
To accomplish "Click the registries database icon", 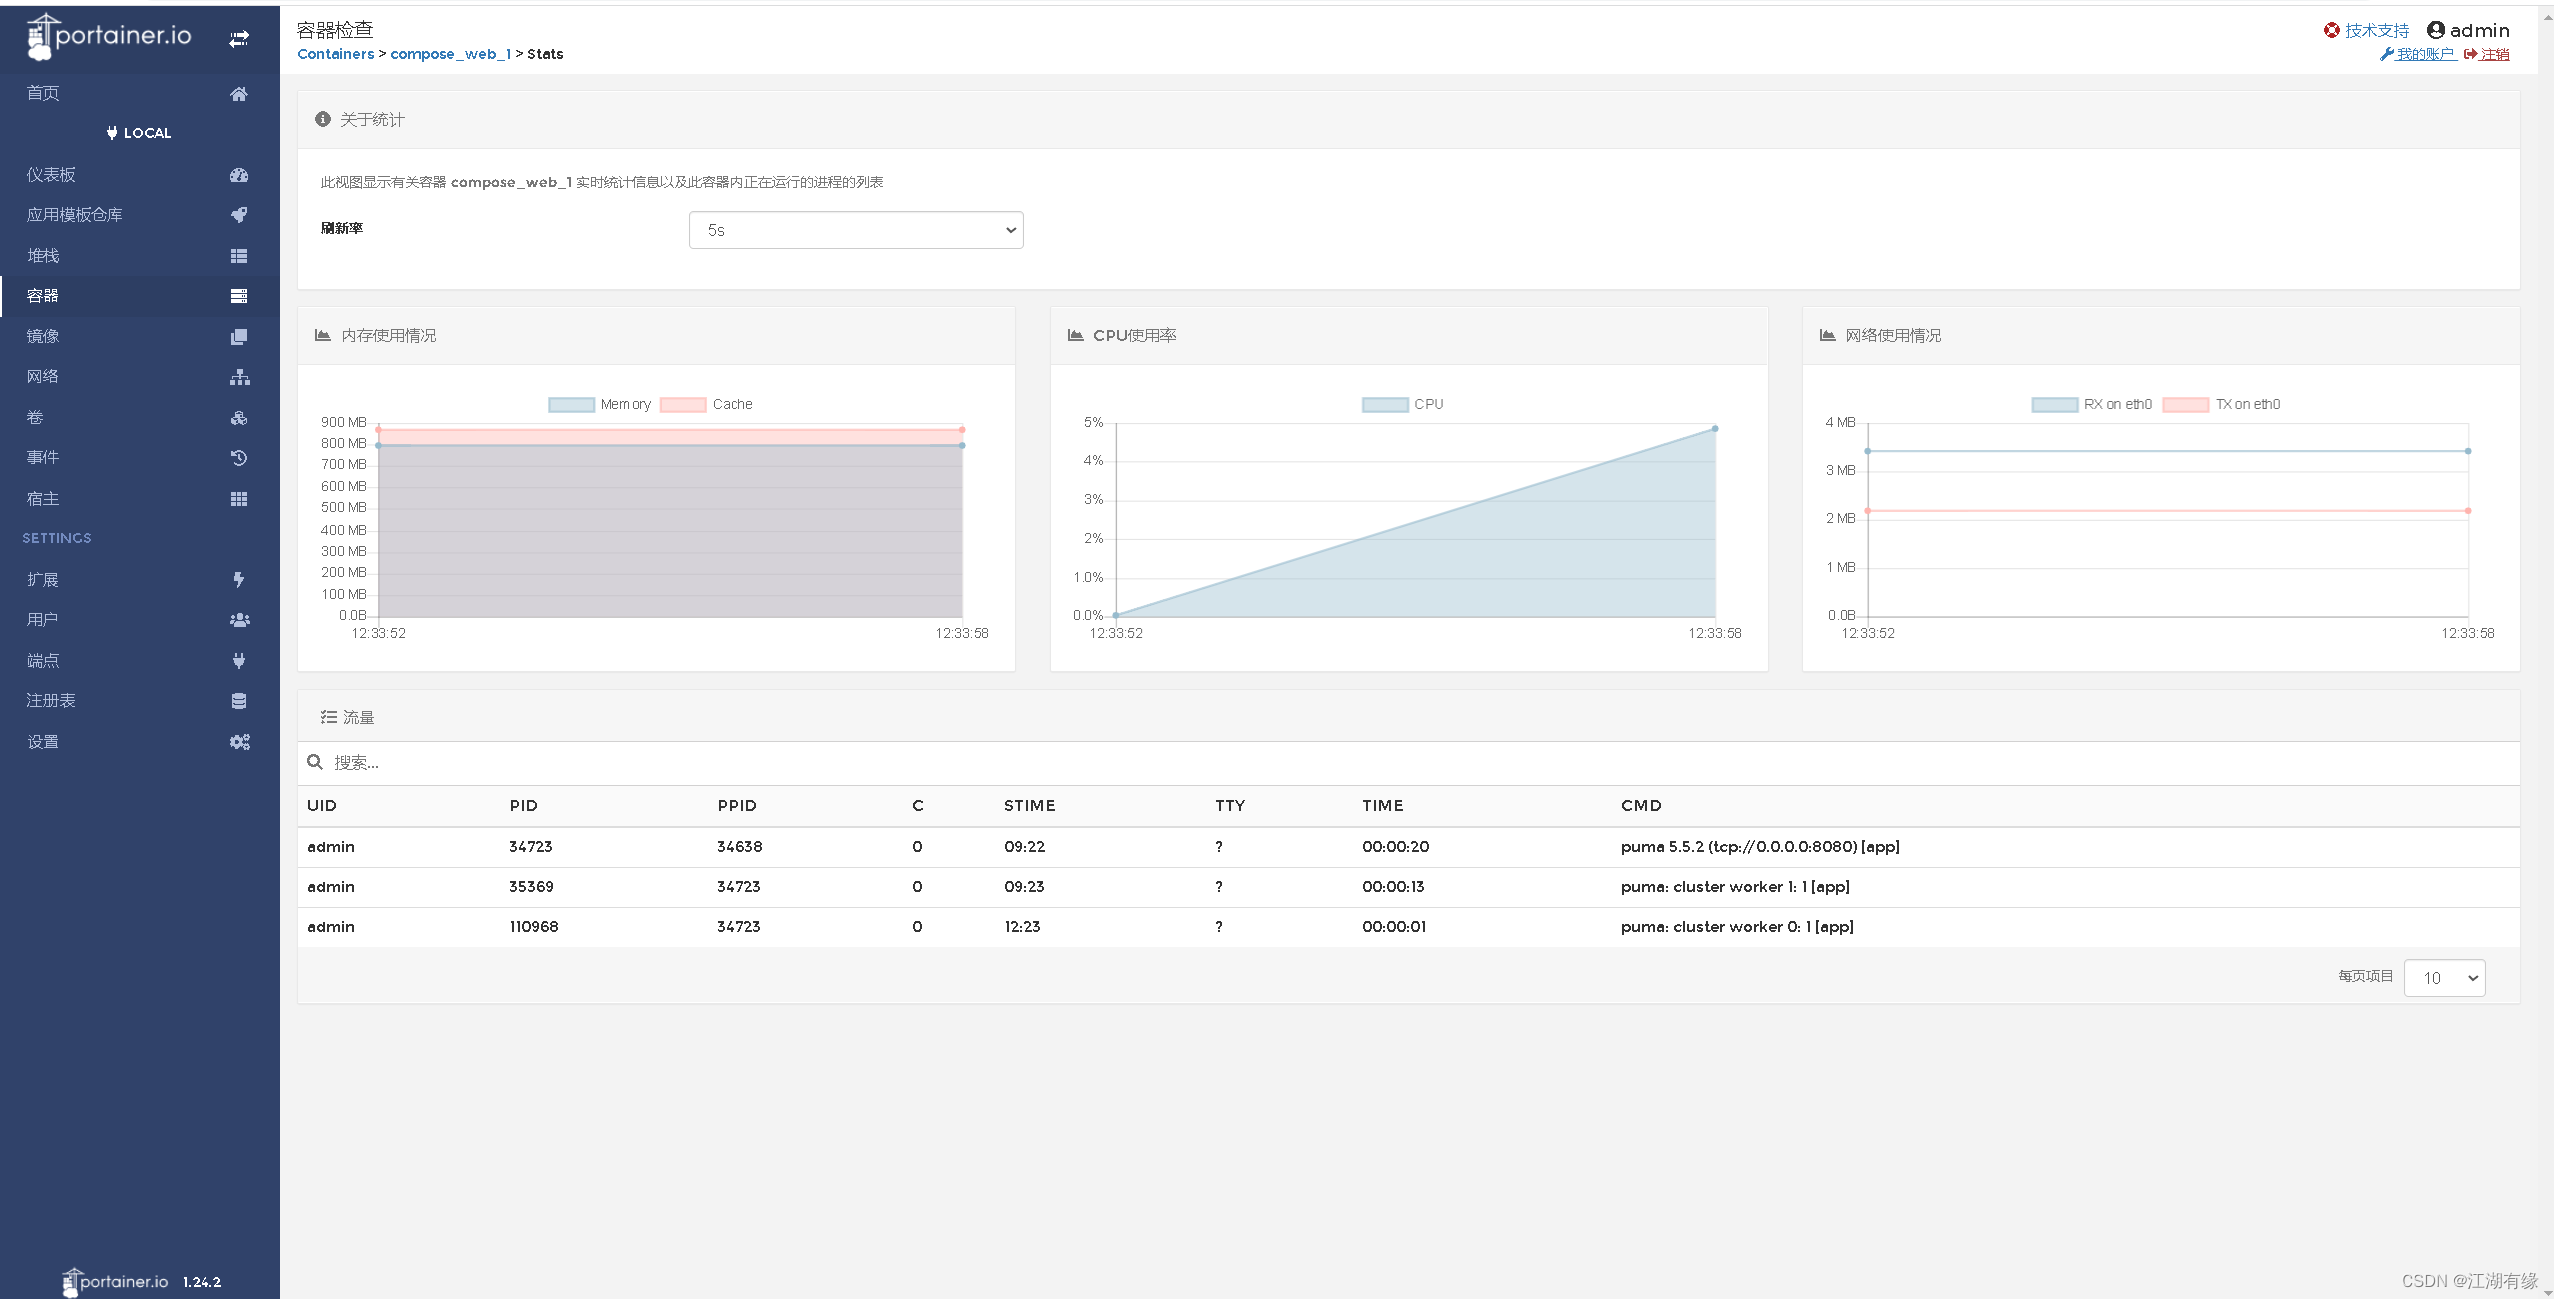I will coord(239,701).
